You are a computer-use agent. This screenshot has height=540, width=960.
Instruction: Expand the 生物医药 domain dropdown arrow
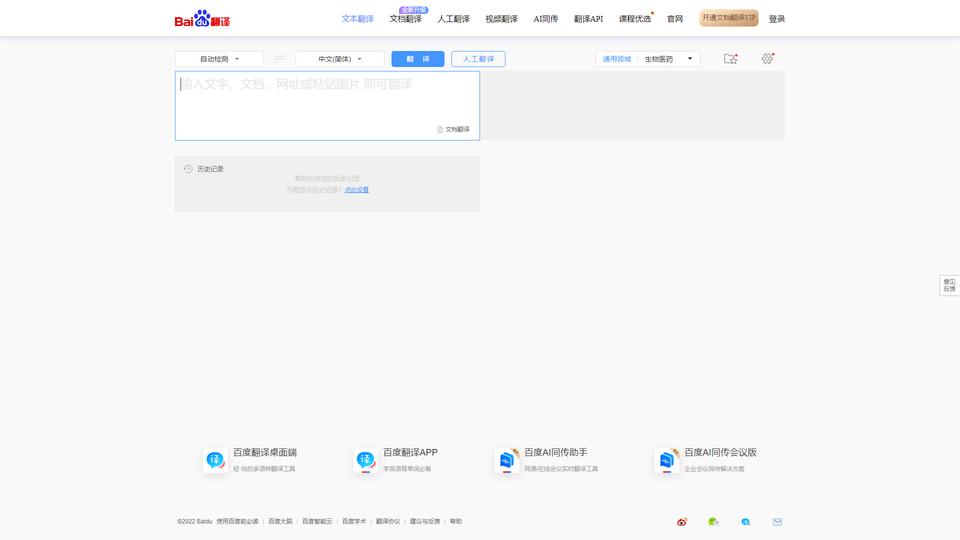(690, 59)
